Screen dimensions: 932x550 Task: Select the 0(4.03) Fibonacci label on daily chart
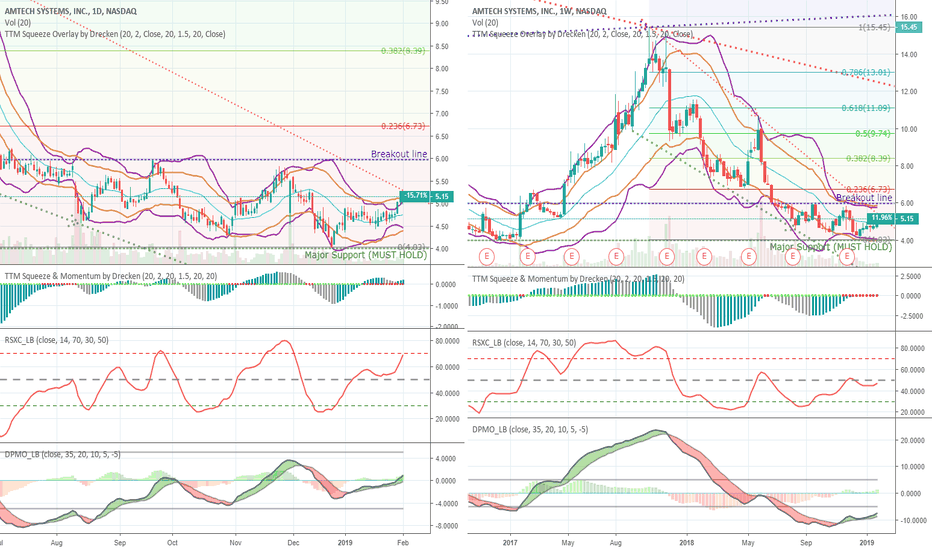[411, 247]
